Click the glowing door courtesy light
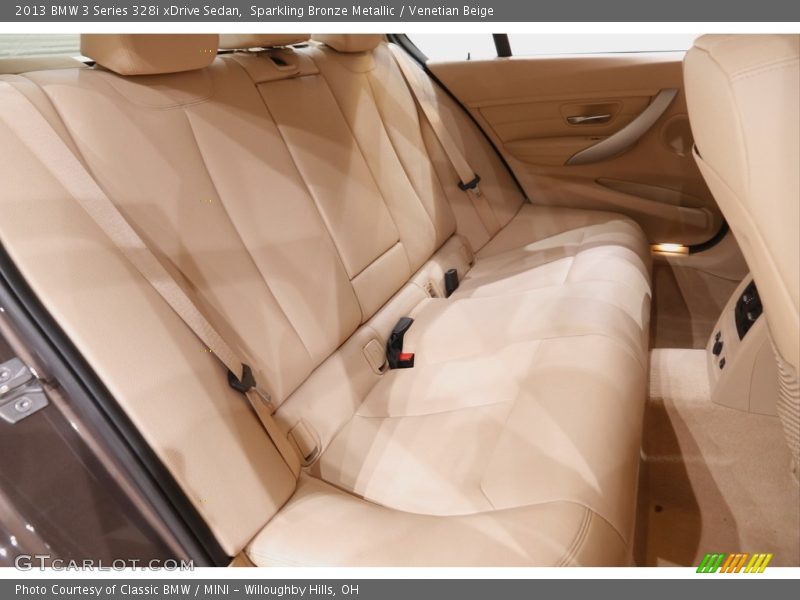 point(669,248)
